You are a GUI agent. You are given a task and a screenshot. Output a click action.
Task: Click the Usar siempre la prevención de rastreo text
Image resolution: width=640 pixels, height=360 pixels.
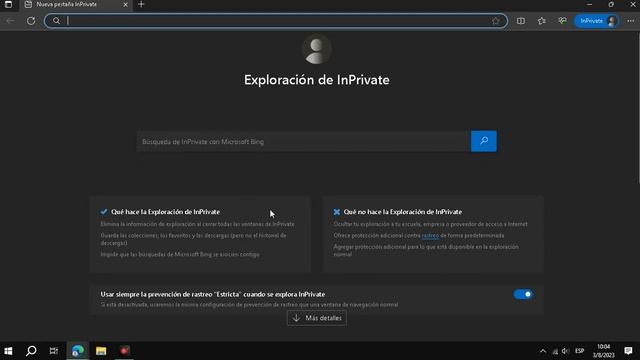213,294
